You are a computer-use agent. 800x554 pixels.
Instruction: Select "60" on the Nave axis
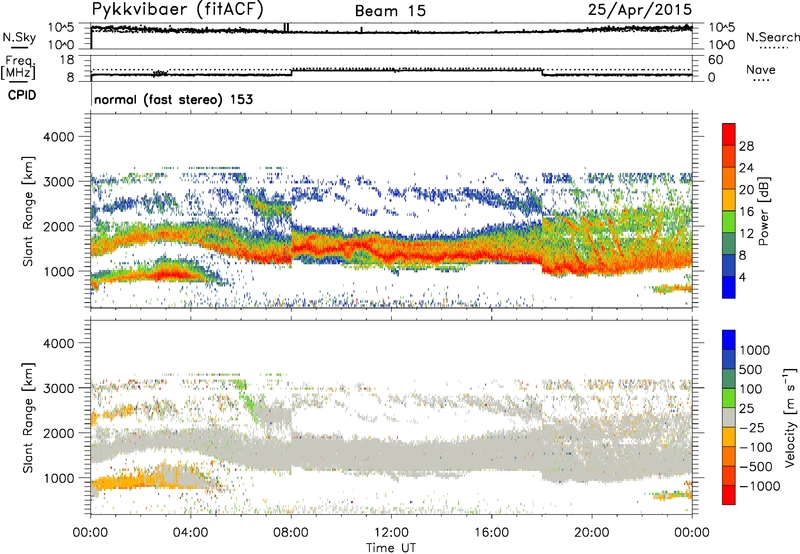pyautogui.click(x=715, y=60)
